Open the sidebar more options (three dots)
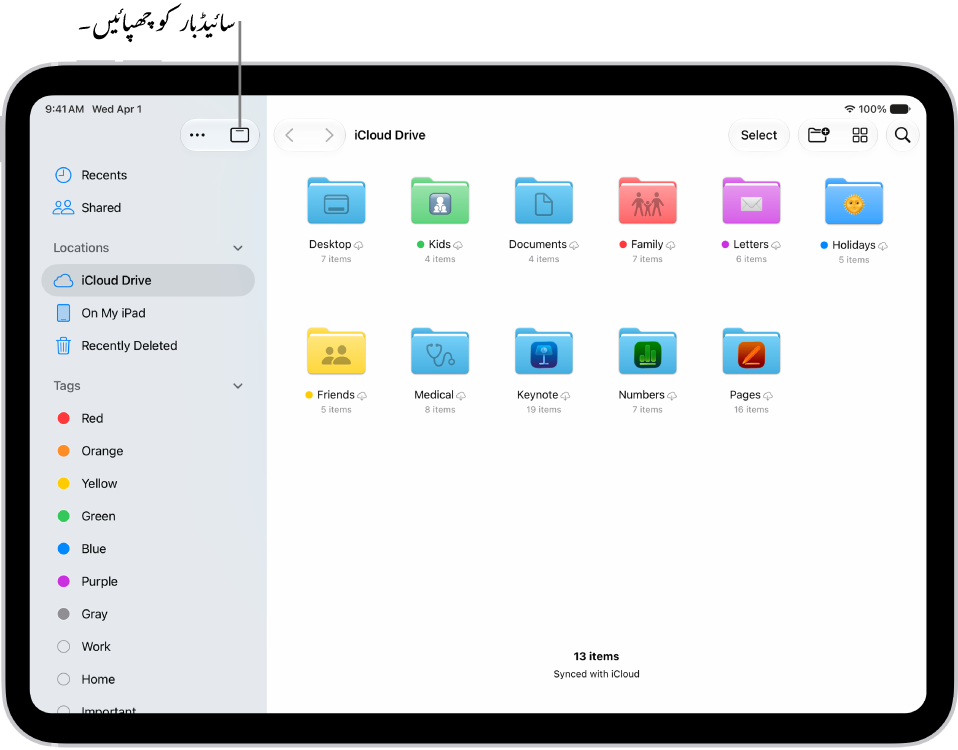The height and width of the screenshot is (750, 958). (x=197, y=135)
